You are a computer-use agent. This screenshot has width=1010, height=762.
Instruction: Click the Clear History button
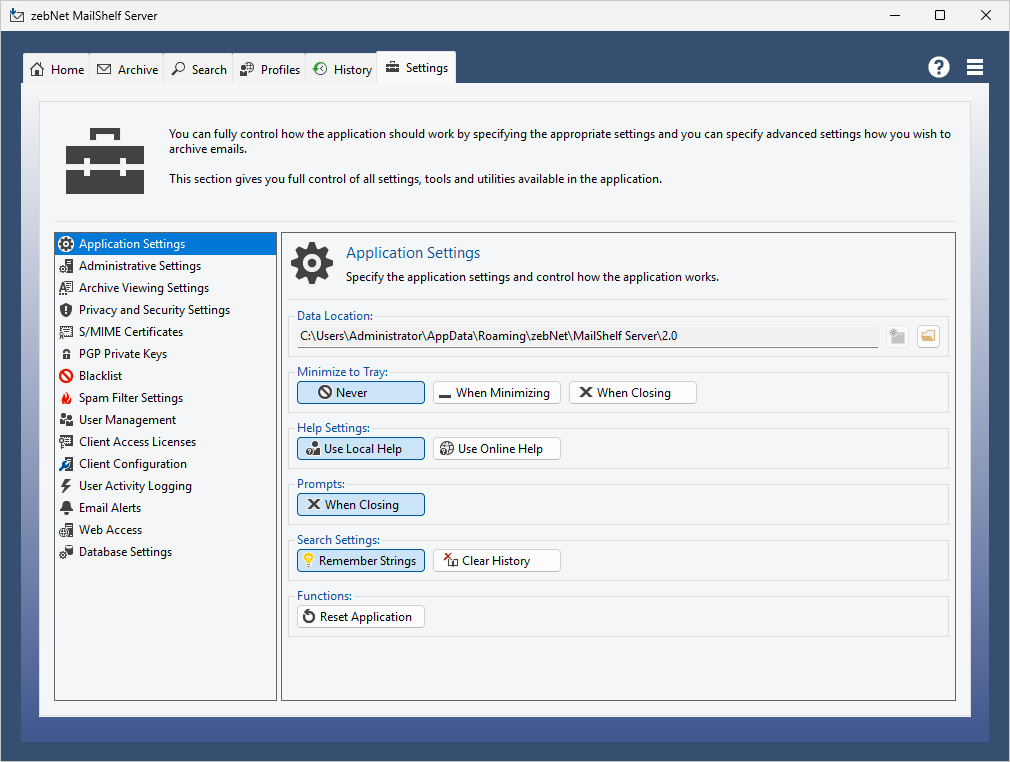497,561
